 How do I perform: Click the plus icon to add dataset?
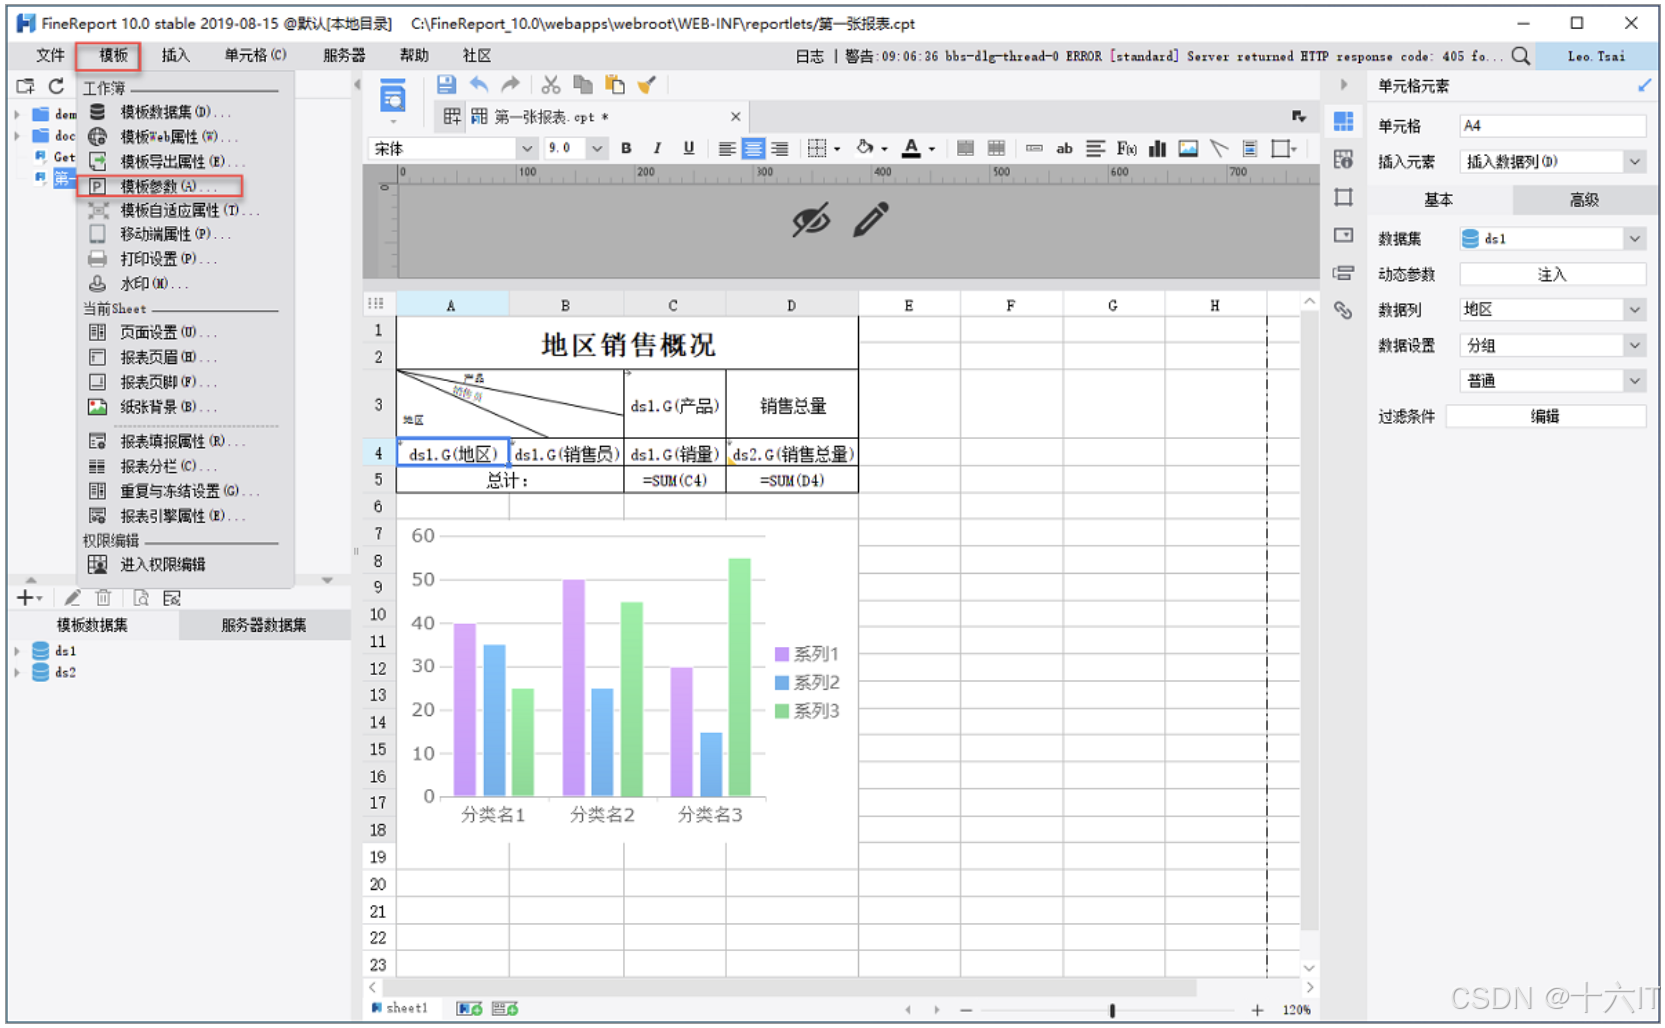(x=28, y=598)
